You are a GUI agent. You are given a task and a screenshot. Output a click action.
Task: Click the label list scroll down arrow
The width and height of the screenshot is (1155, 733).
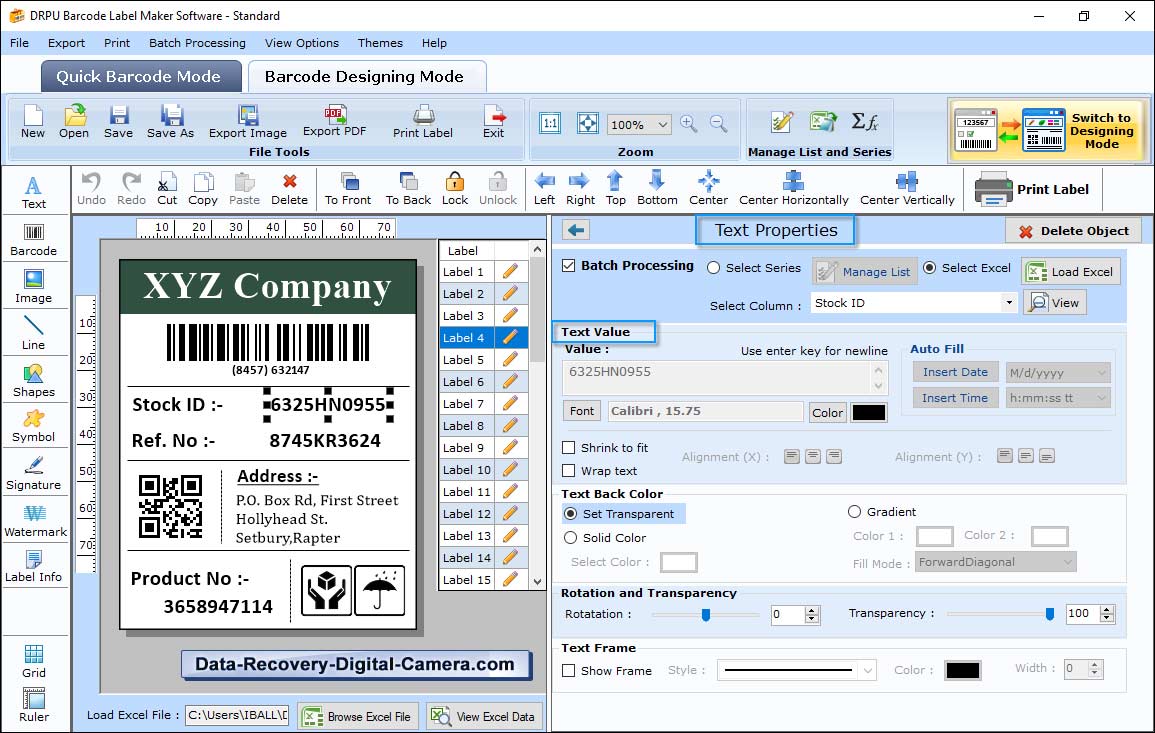[537, 581]
